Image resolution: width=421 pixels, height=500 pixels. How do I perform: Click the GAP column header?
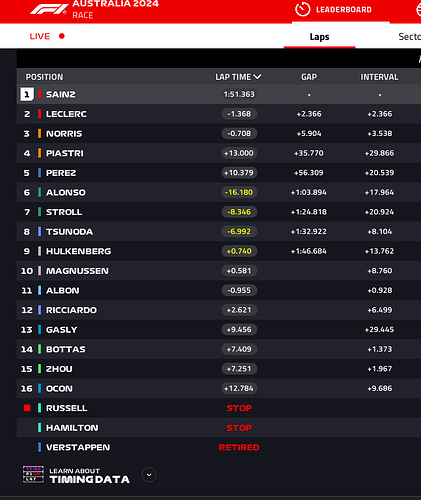(x=309, y=77)
